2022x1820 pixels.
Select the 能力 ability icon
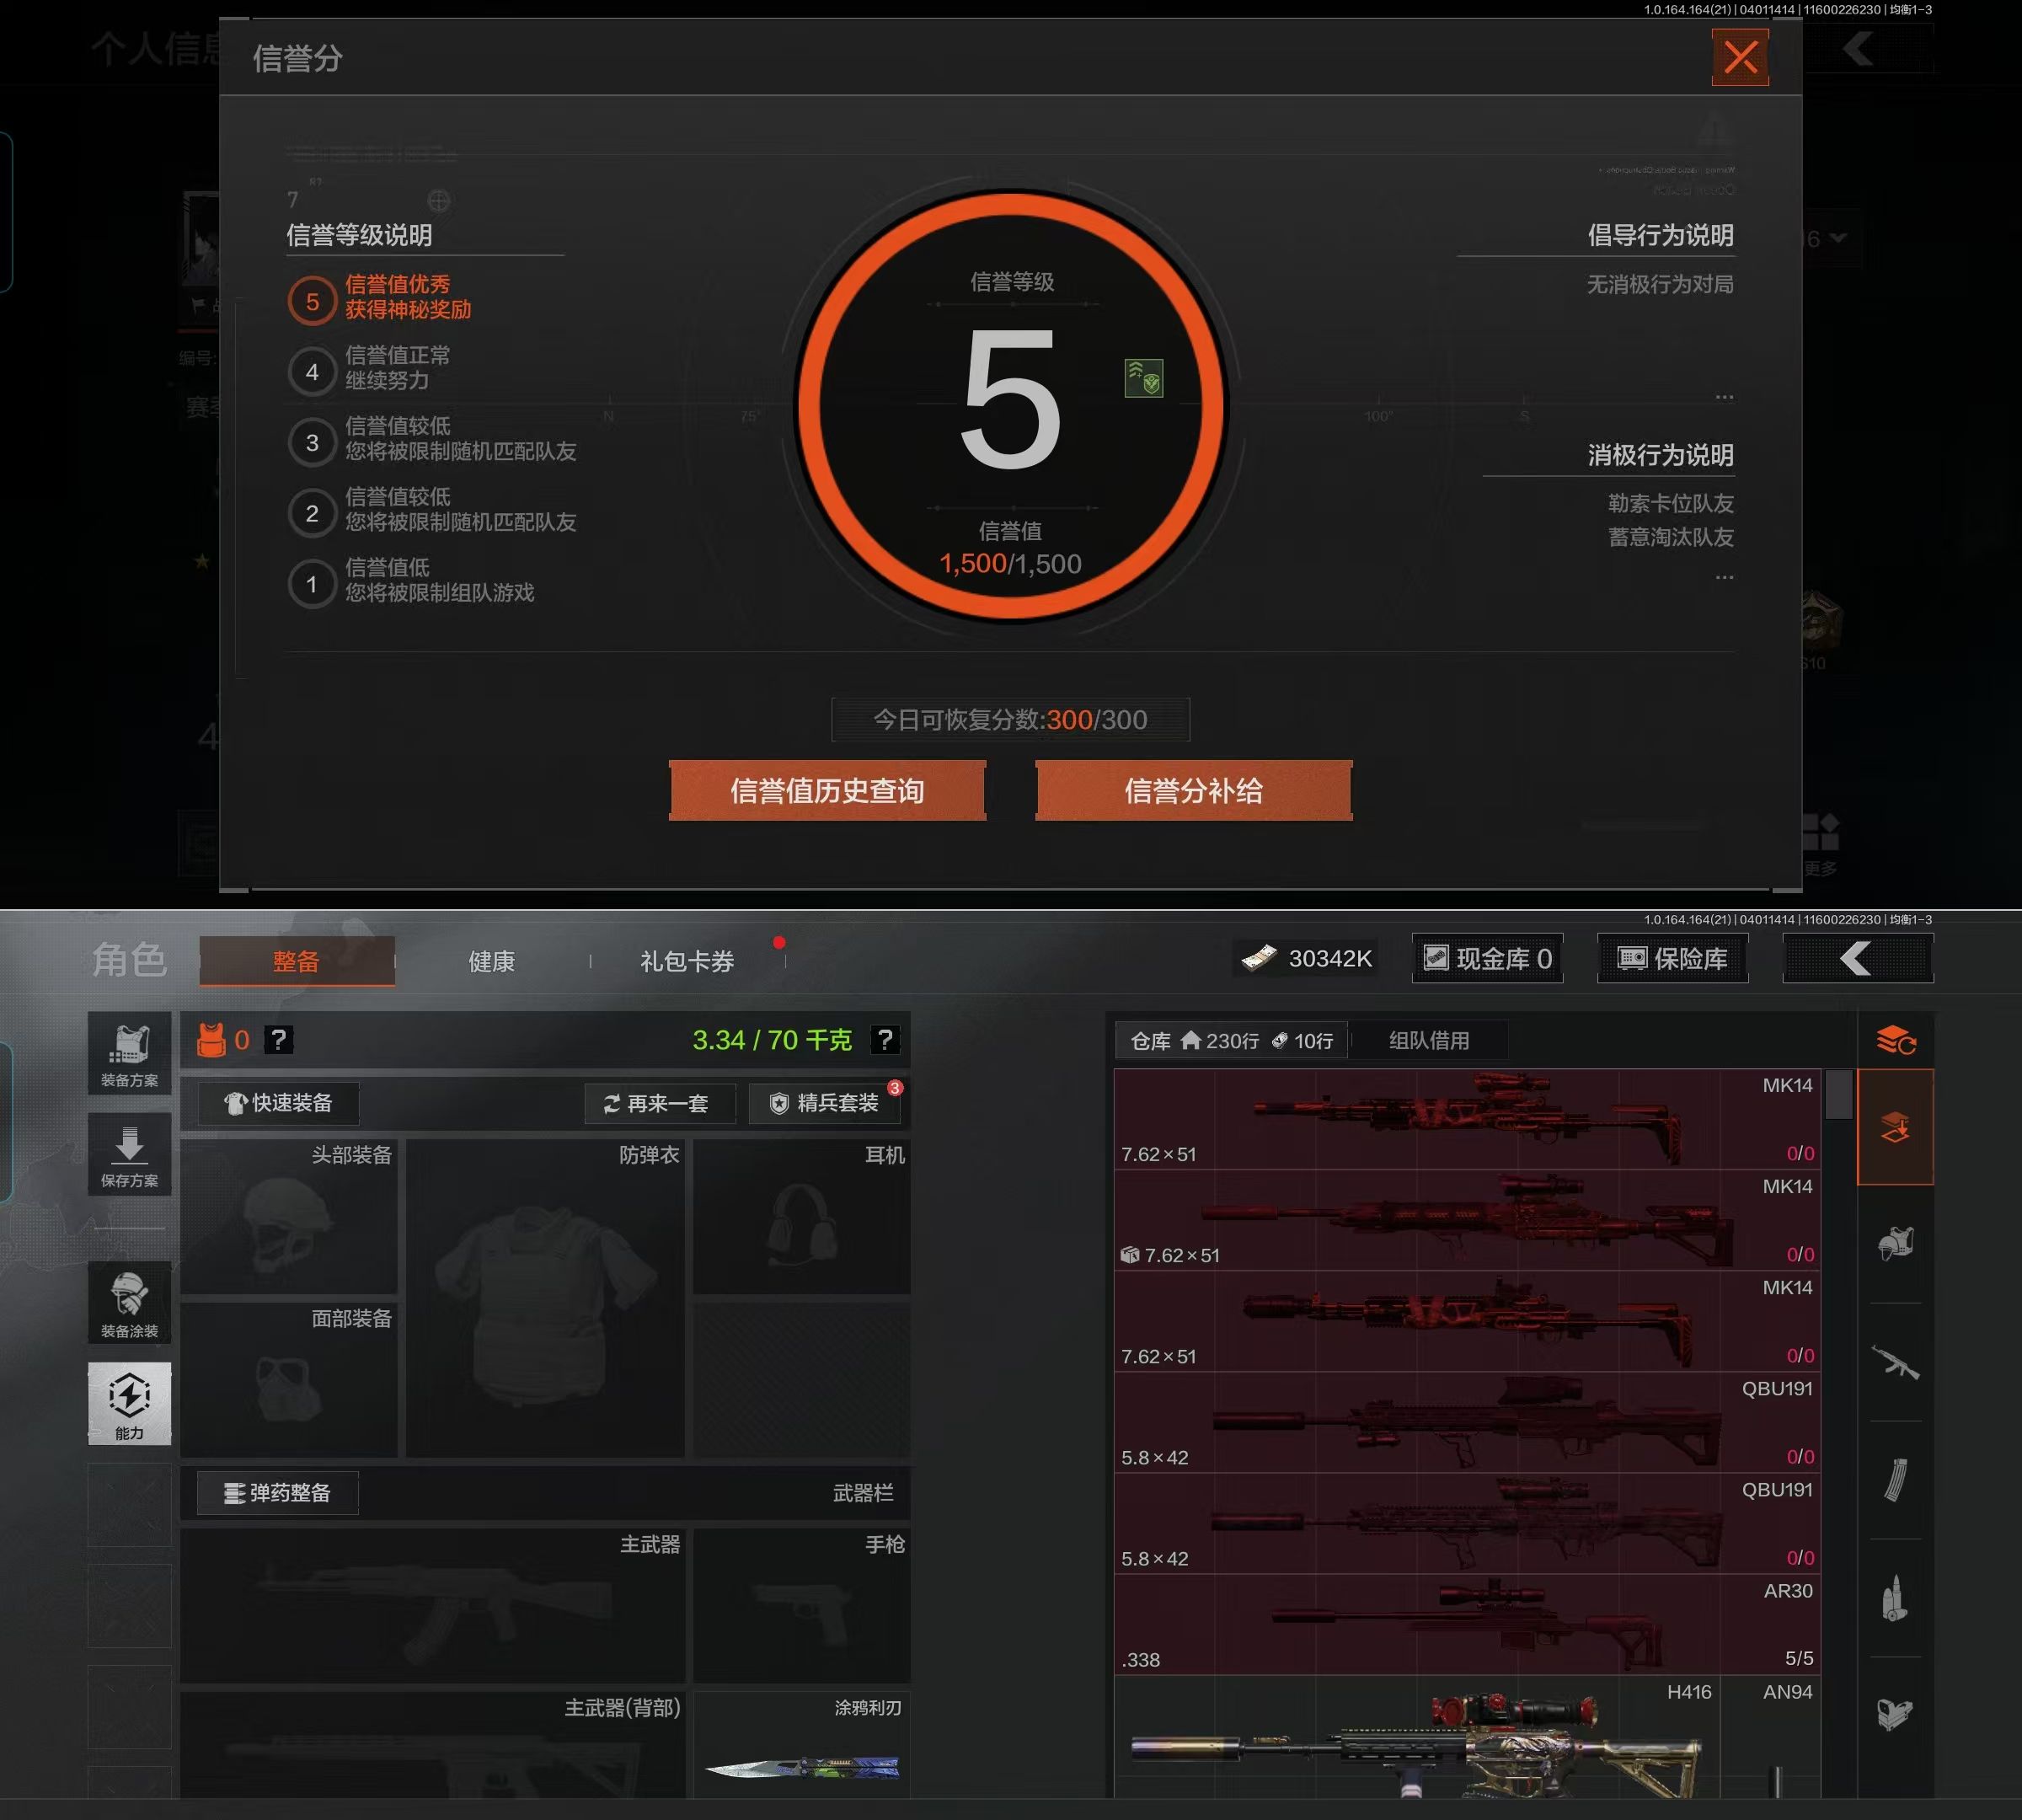click(129, 1403)
